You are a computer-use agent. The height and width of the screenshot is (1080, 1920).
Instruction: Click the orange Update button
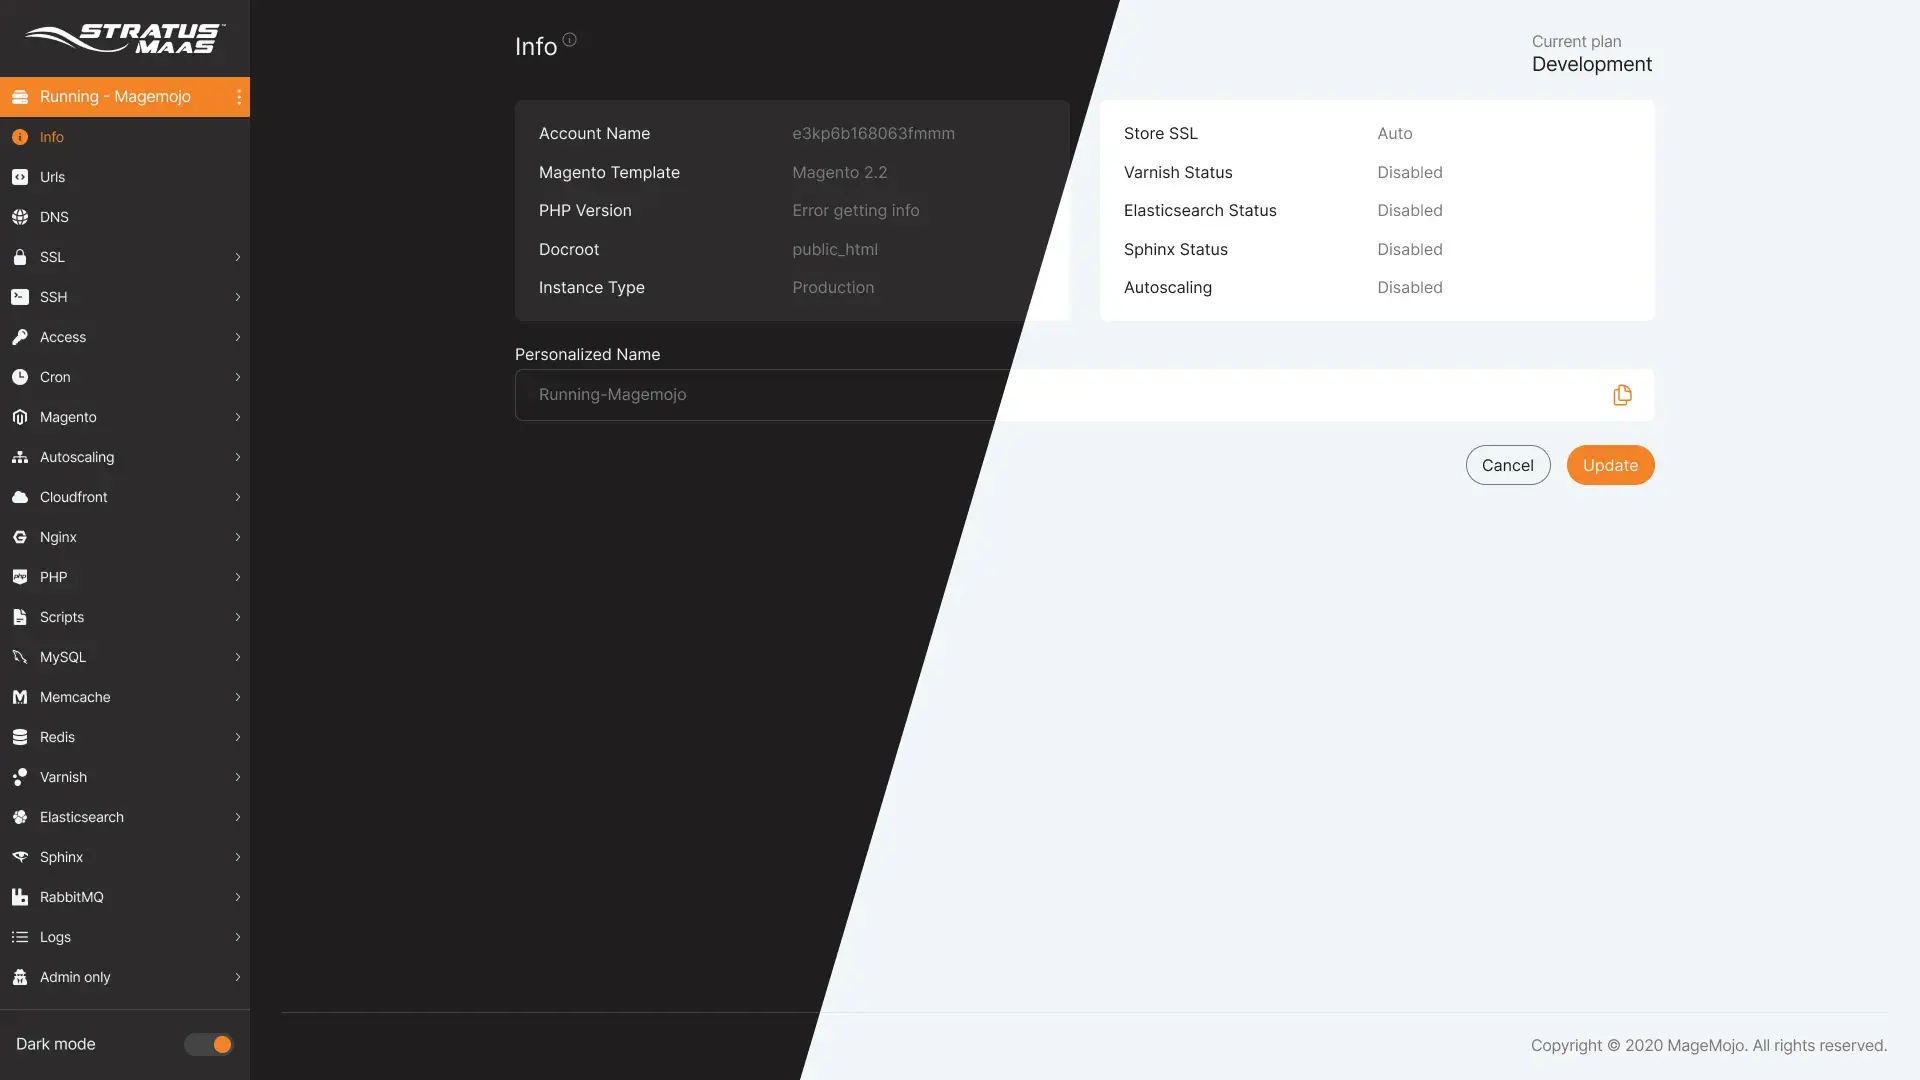pyautogui.click(x=1610, y=465)
